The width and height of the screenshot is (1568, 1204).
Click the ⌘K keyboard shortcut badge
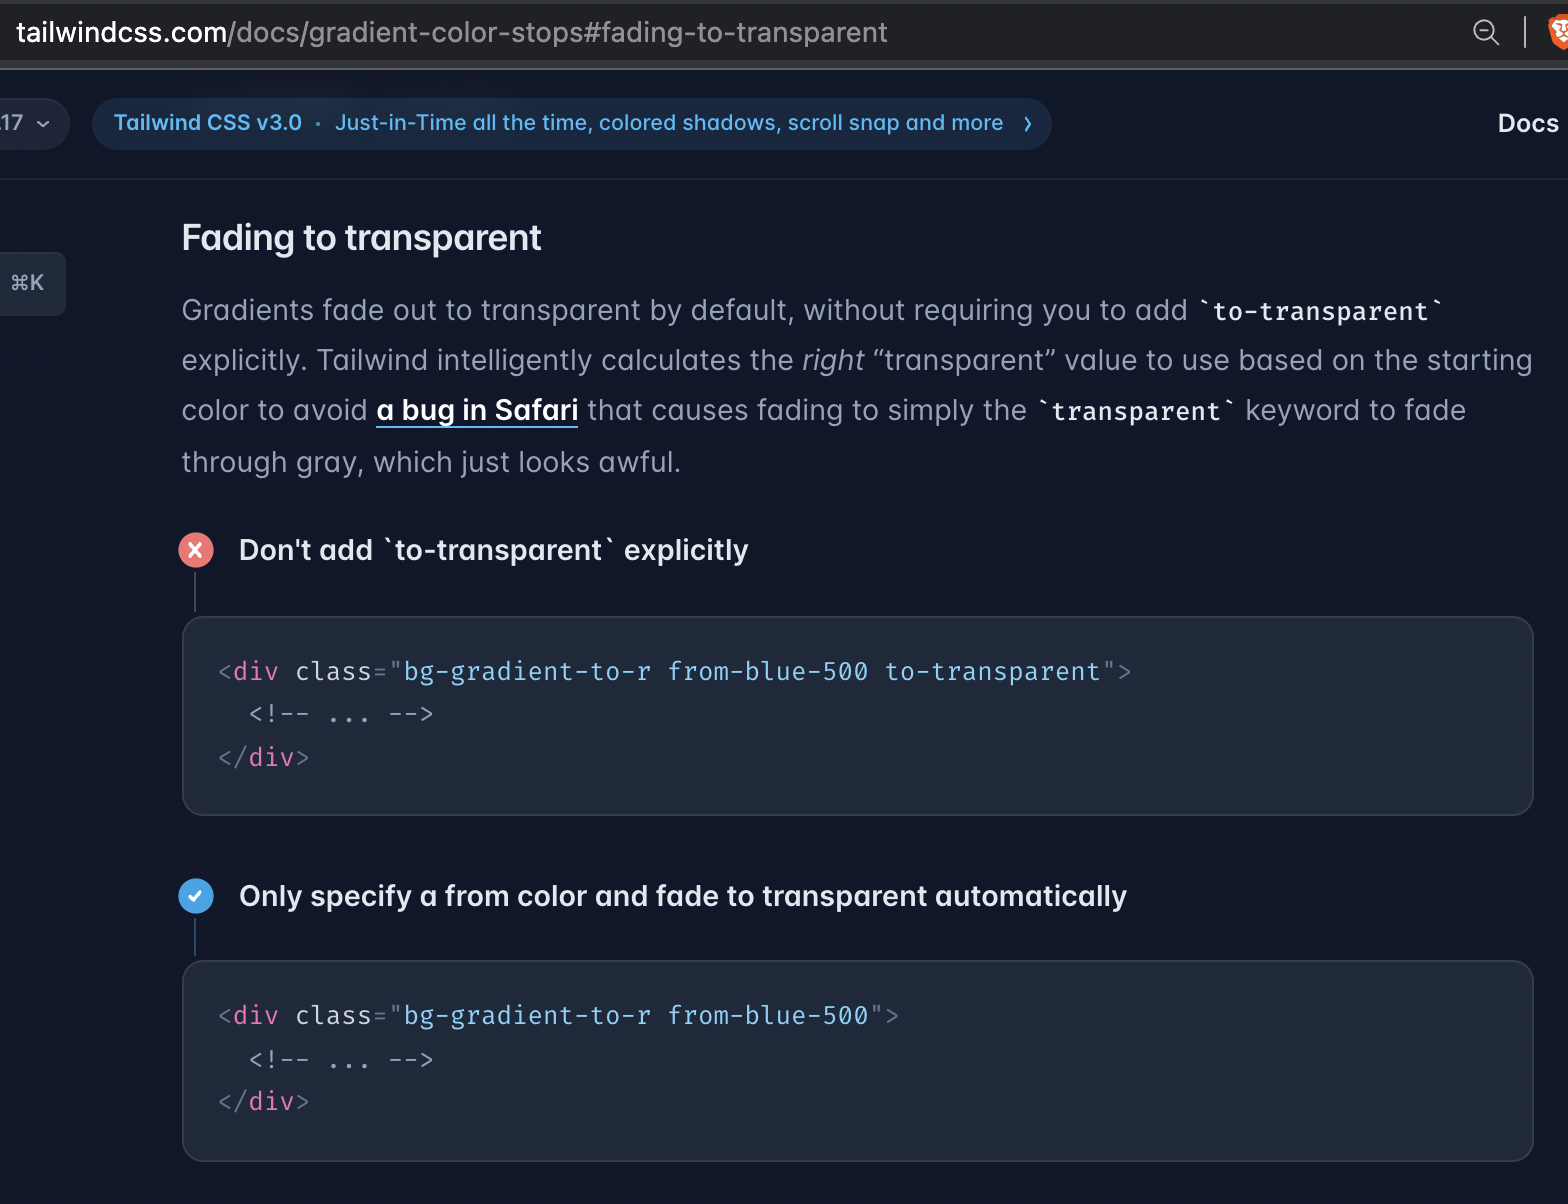pos(29,283)
